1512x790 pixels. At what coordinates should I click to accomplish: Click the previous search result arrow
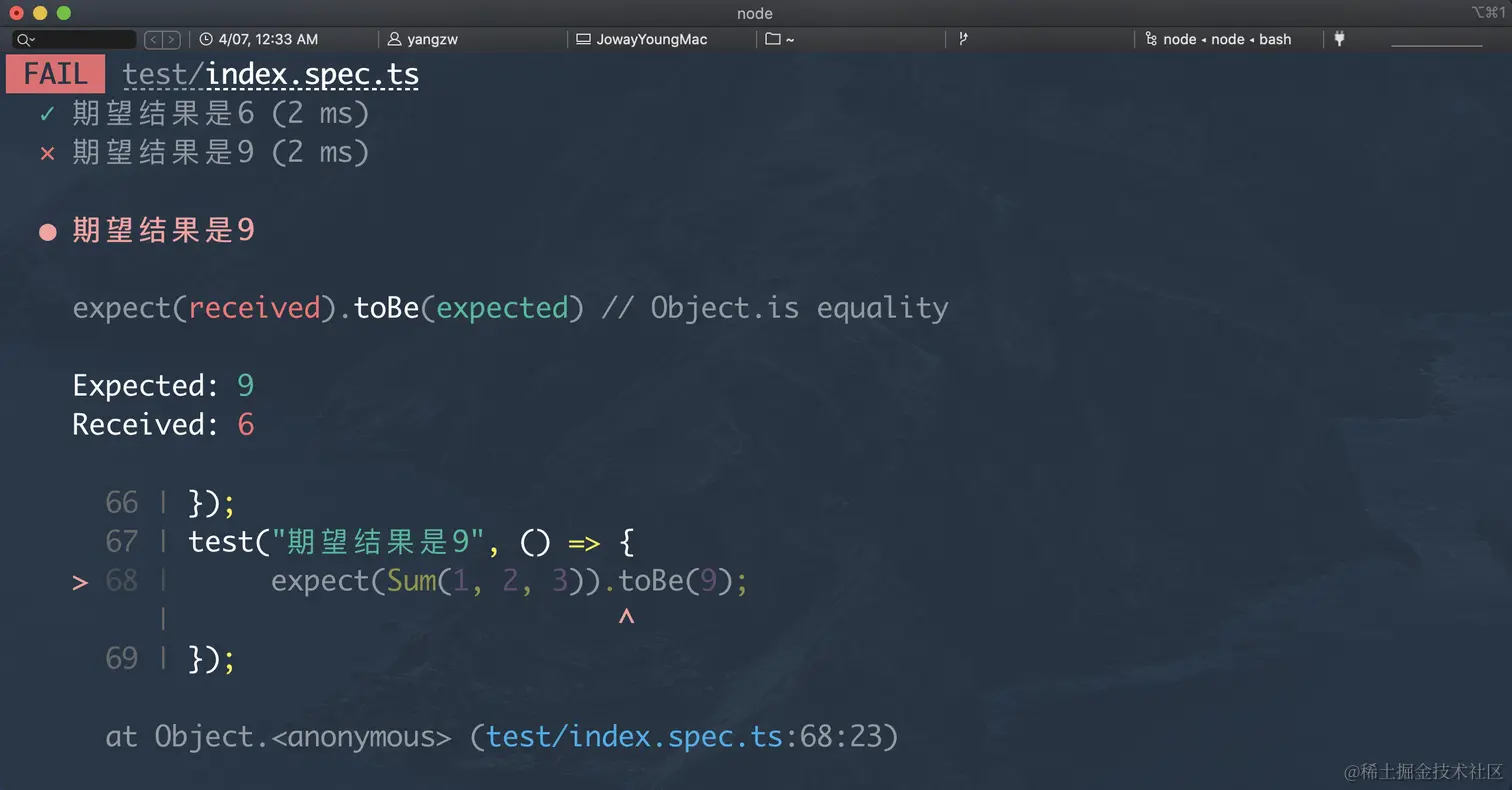(153, 40)
